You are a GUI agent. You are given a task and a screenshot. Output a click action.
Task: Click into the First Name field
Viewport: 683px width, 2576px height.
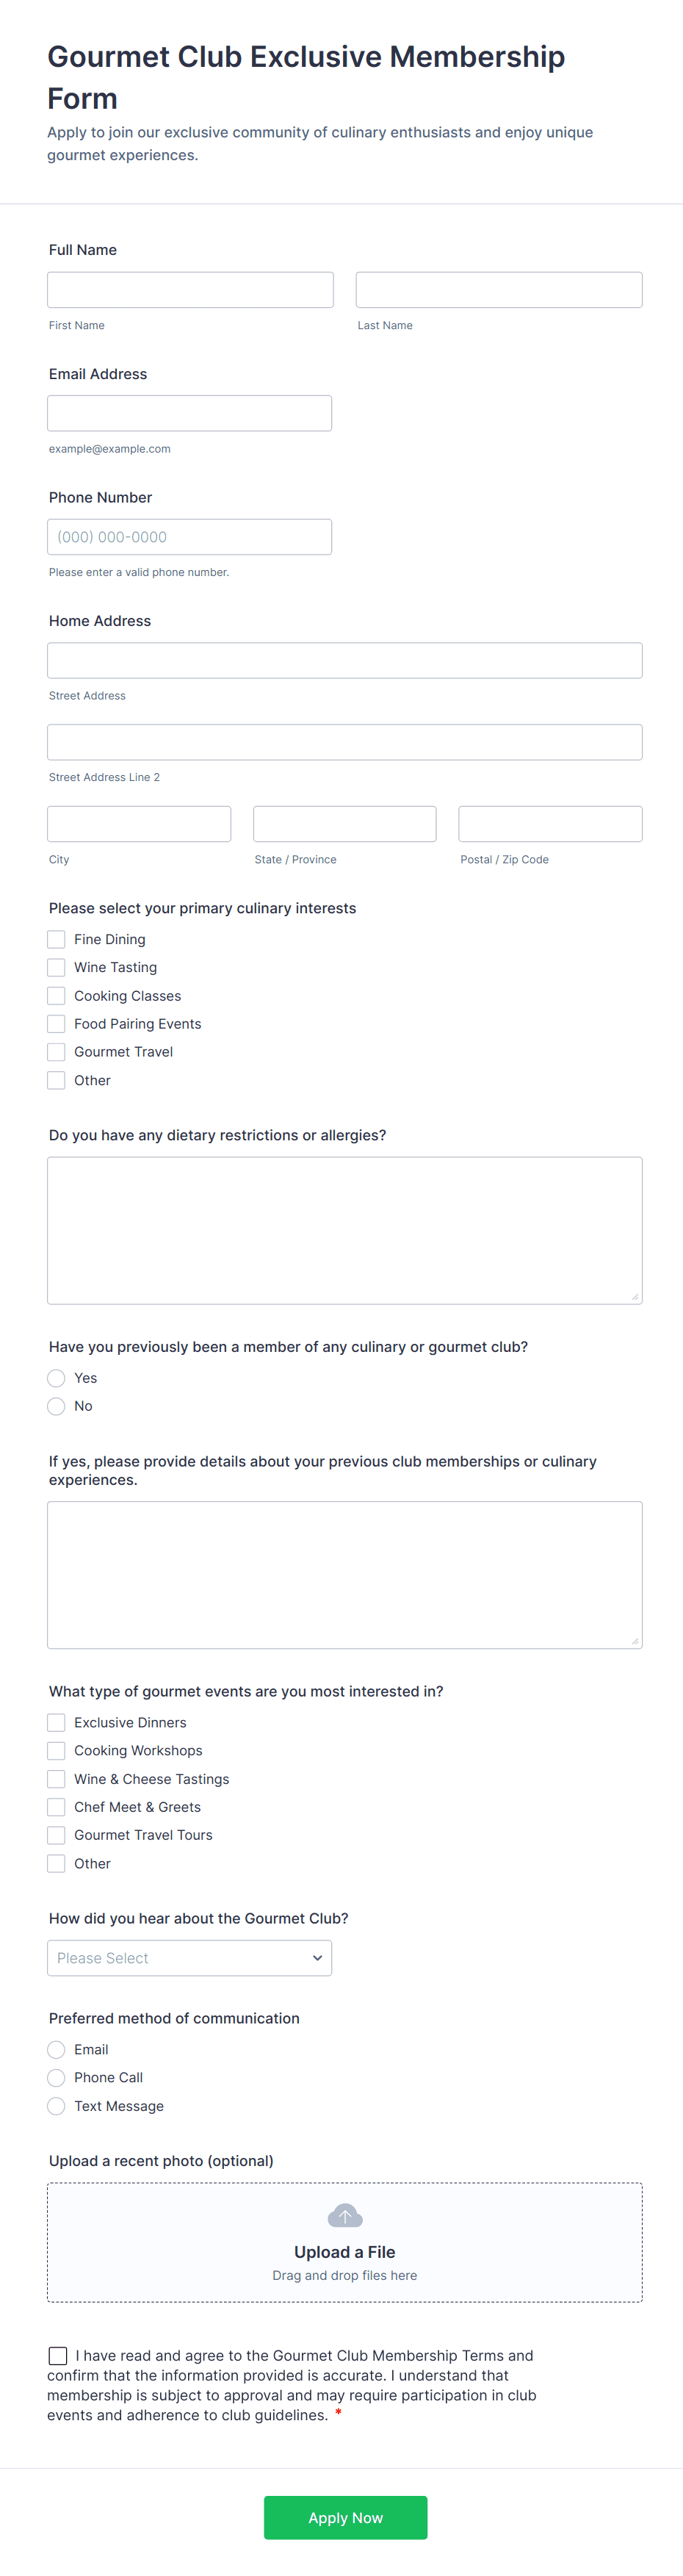190,290
